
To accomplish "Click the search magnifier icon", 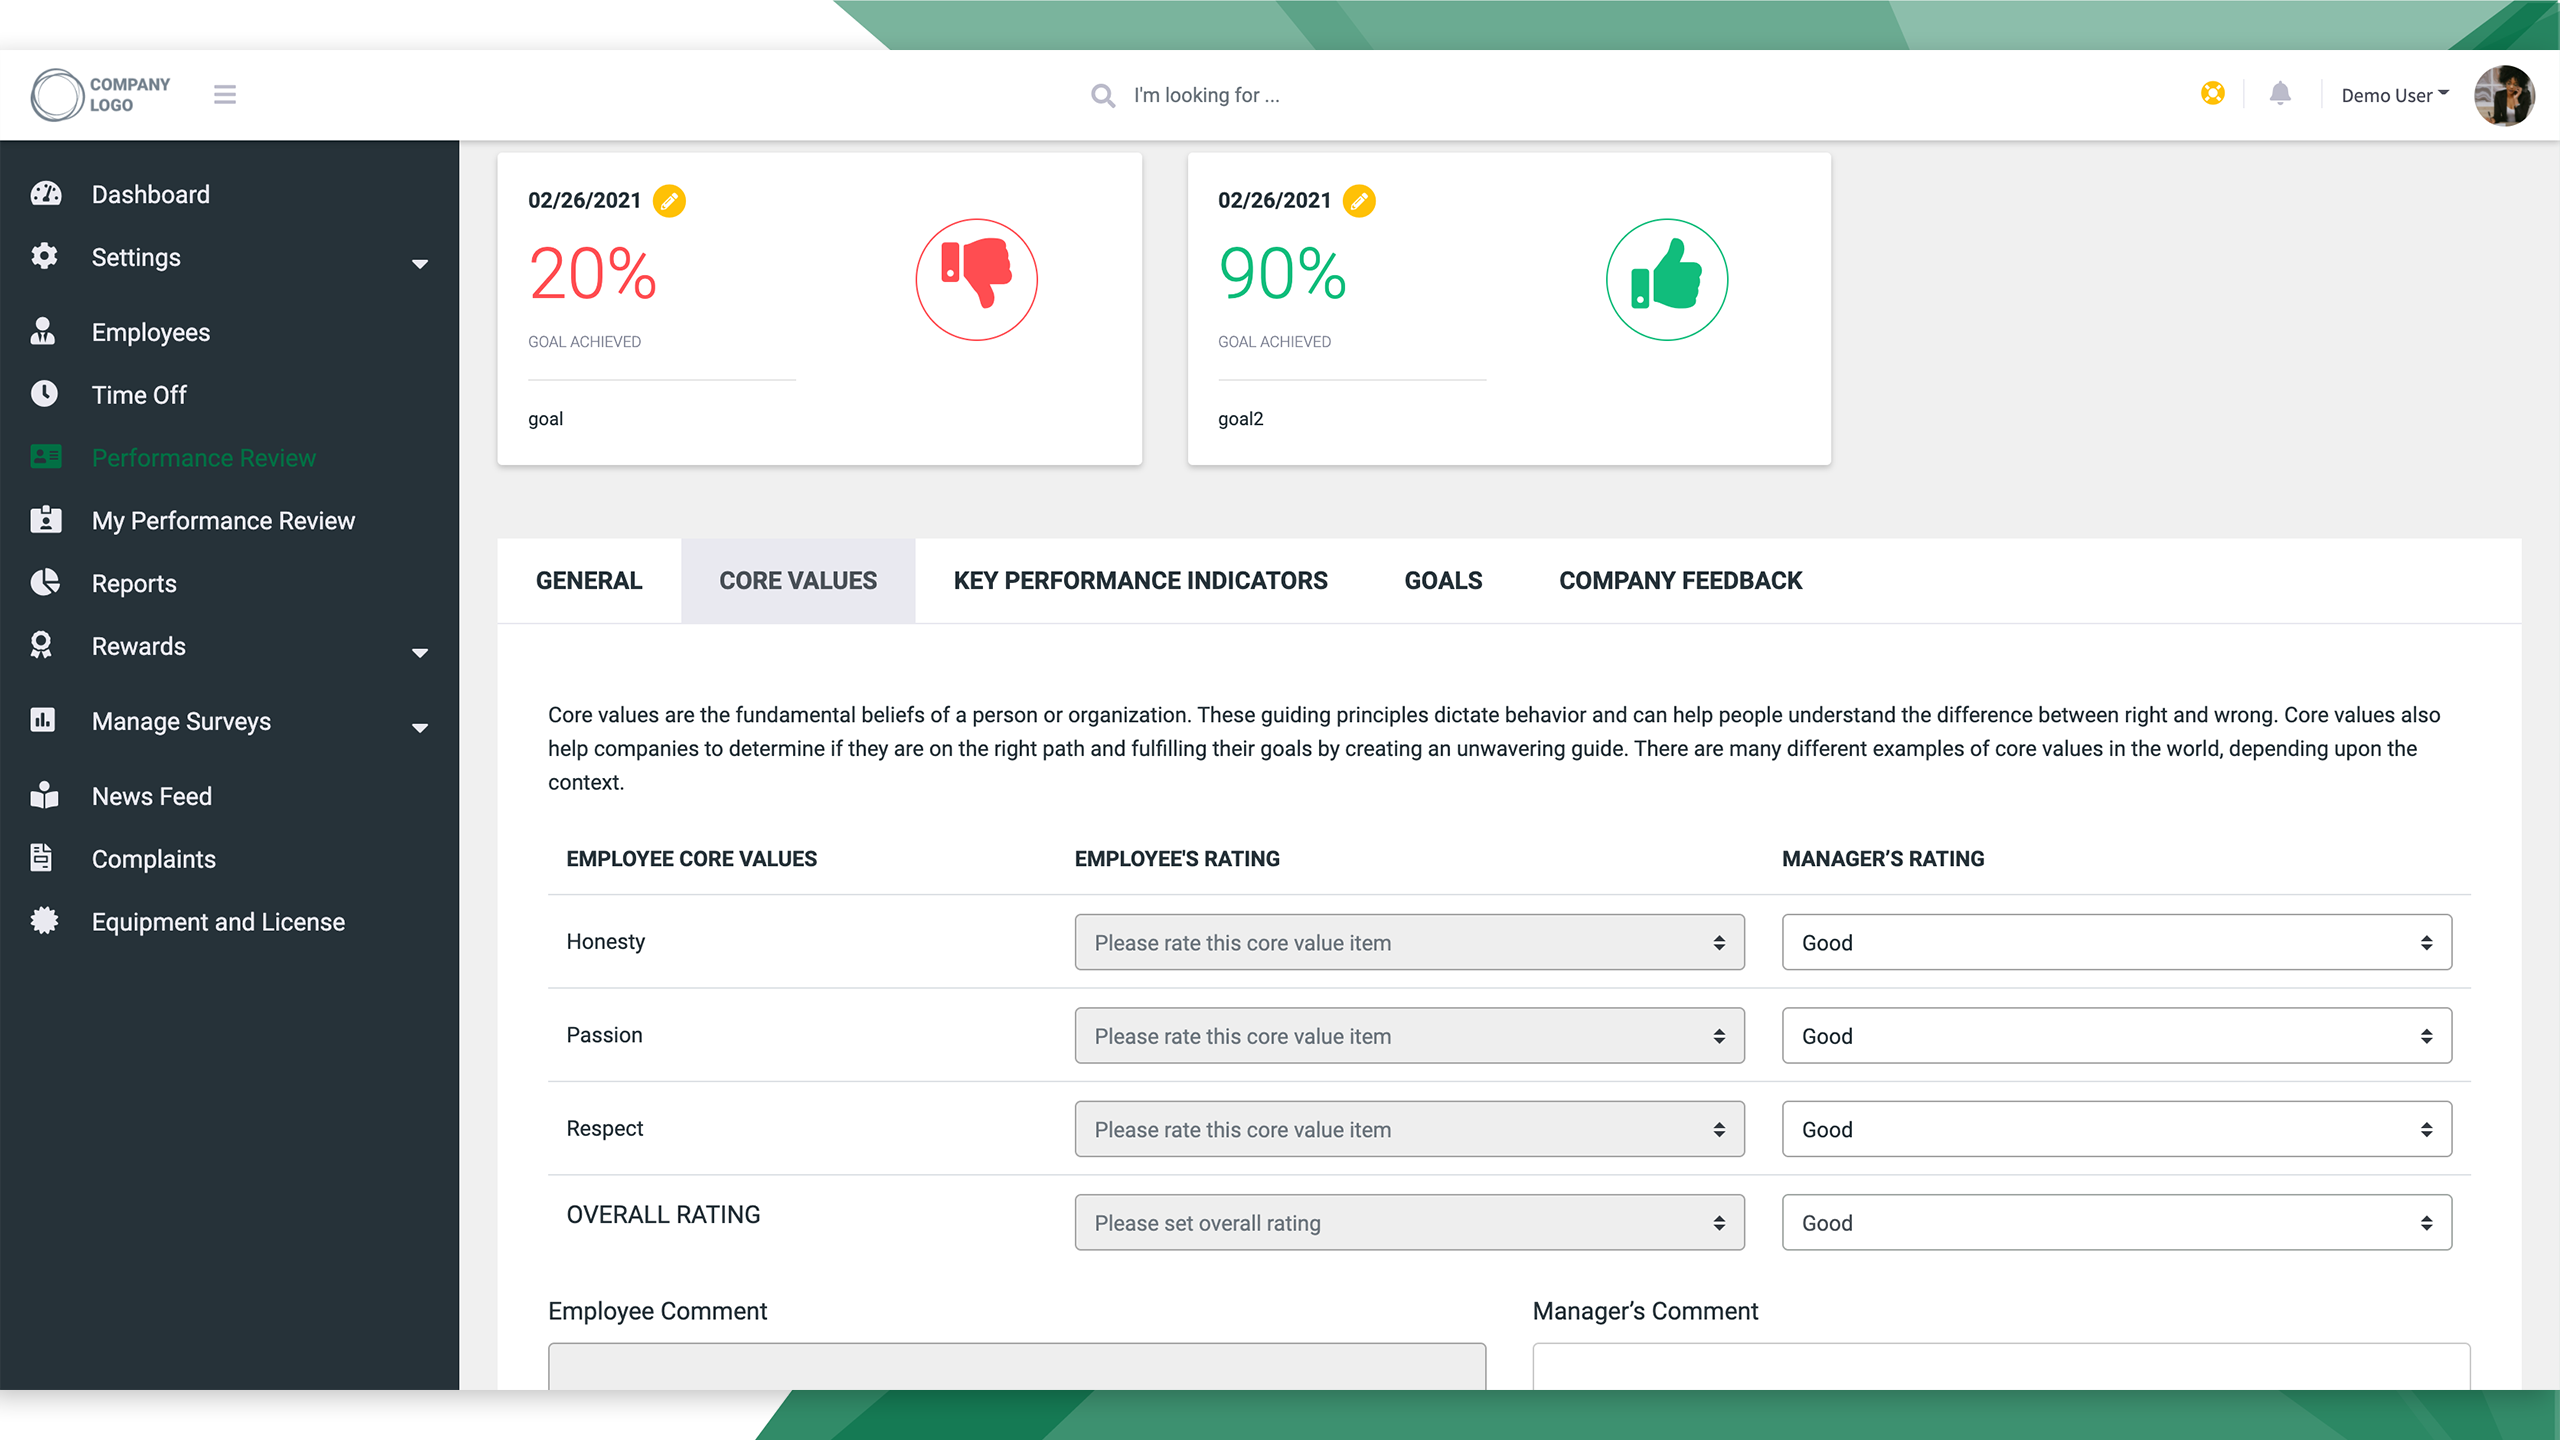I will click(1103, 96).
